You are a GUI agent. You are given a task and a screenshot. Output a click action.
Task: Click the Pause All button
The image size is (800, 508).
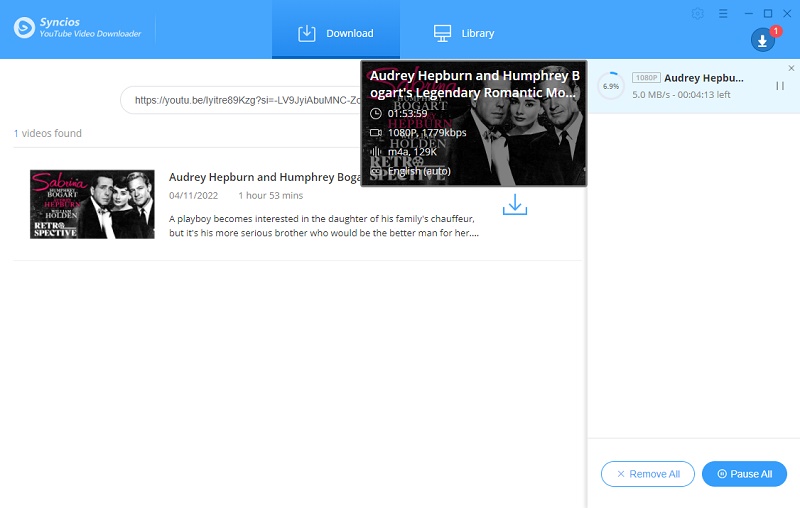(x=744, y=474)
